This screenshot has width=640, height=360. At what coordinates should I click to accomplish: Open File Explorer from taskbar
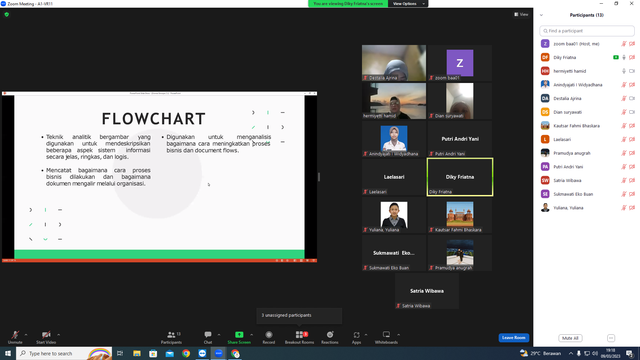point(137,353)
